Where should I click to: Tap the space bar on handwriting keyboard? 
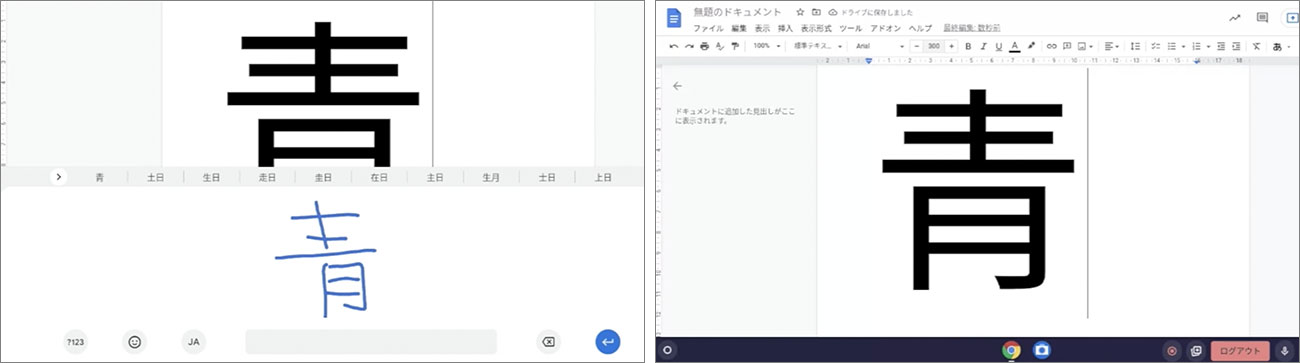pyautogui.click(x=371, y=341)
